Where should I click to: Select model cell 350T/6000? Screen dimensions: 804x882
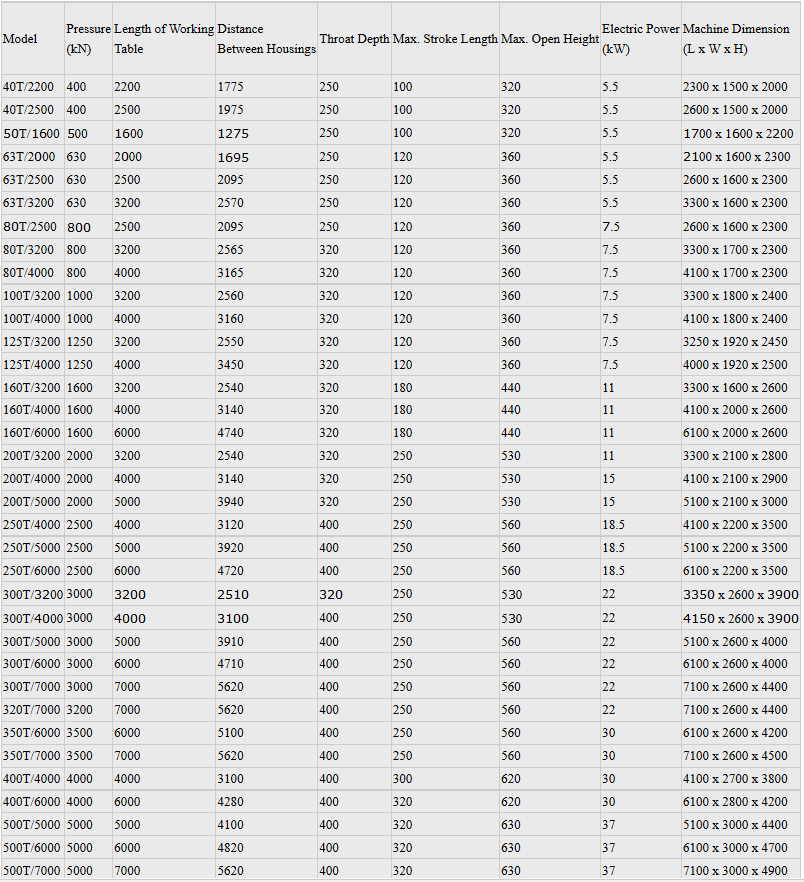coord(32,733)
